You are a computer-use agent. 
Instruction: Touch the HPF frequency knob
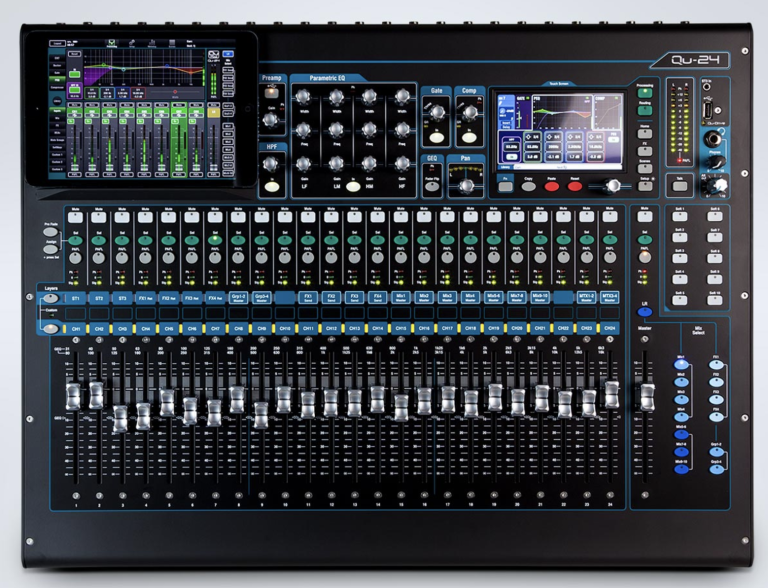click(270, 164)
